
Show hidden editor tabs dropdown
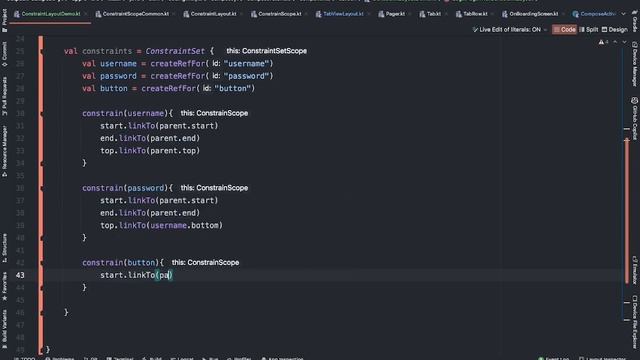[623, 14]
